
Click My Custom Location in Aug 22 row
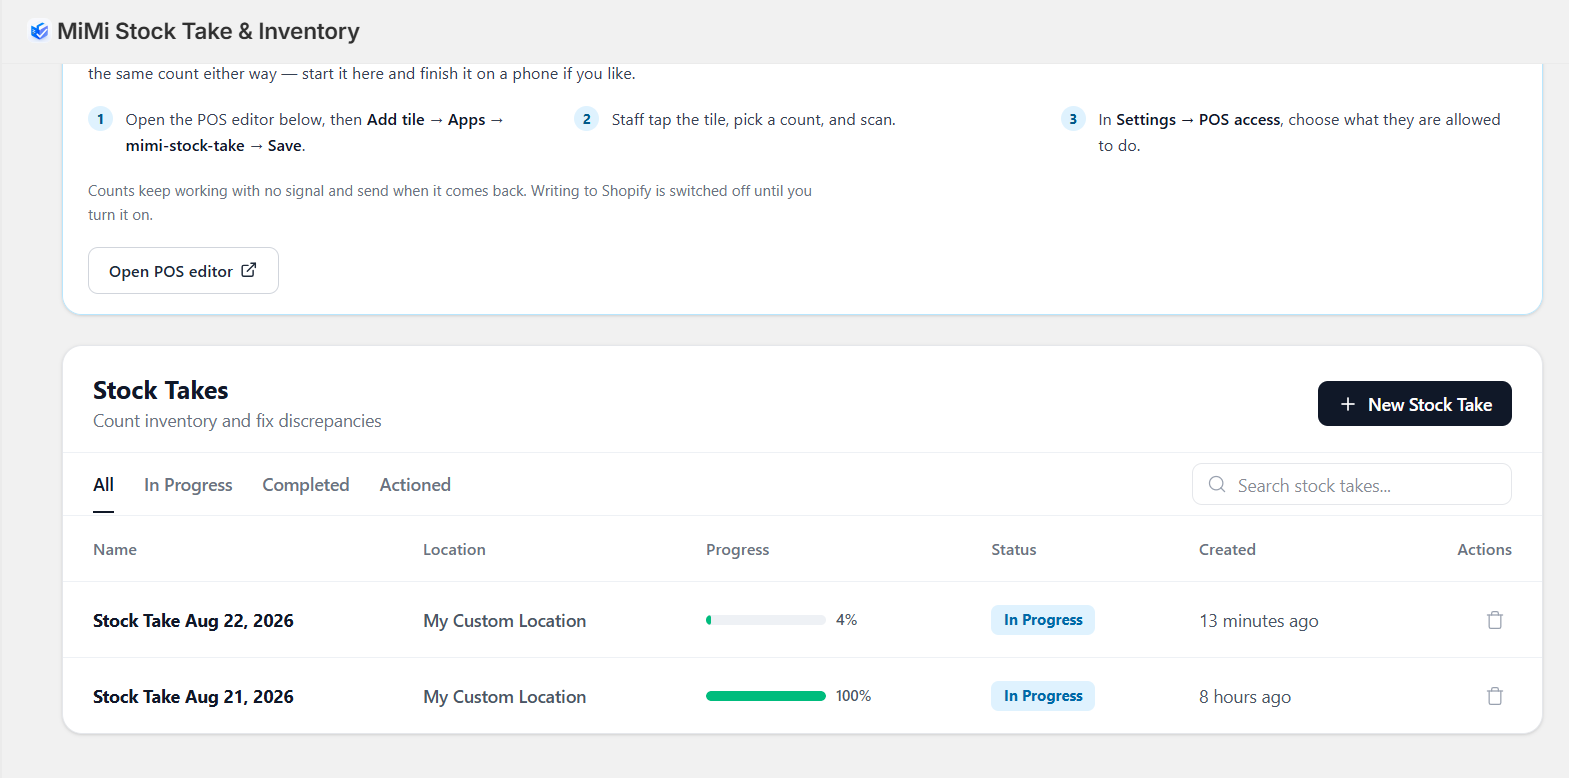pos(504,621)
